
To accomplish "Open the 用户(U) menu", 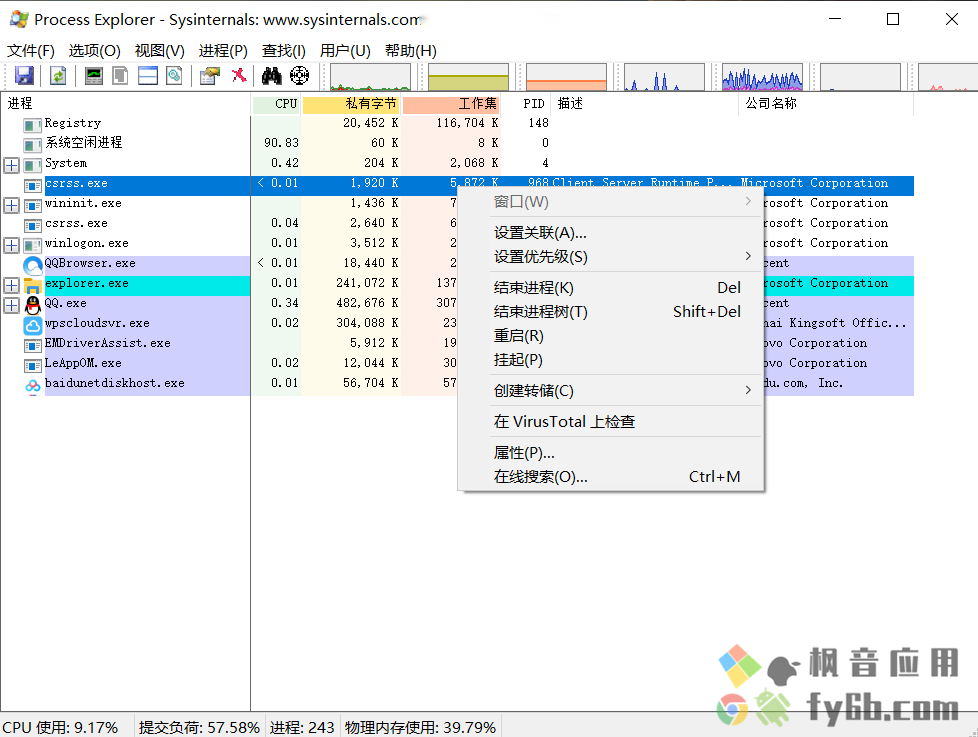I will [345, 51].
